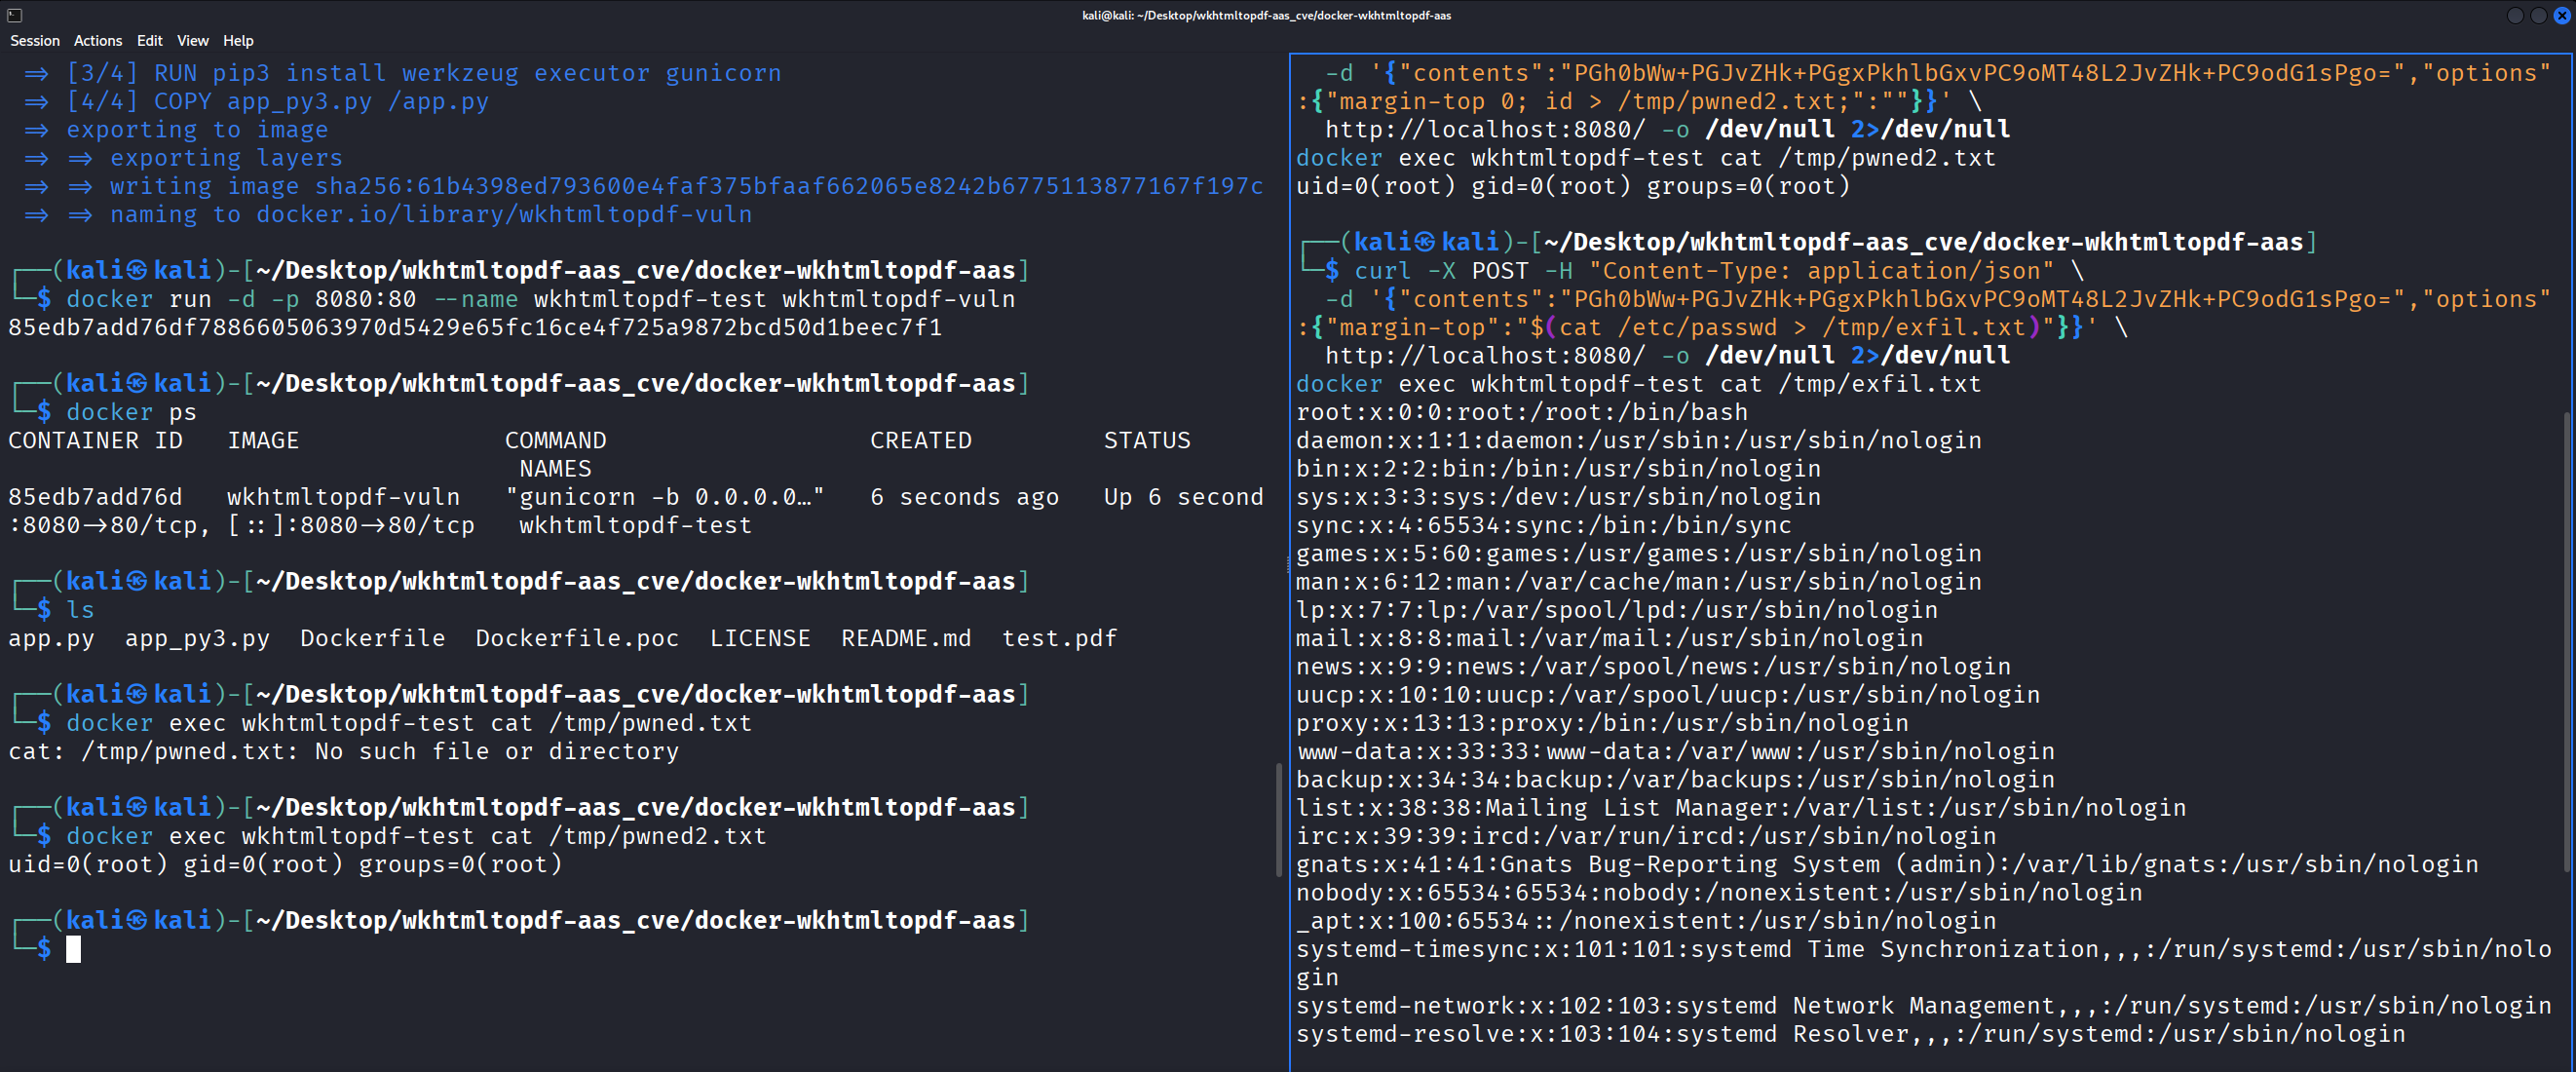Click the README.md filename in the ls output
The height and width of the screenshot is (1072, 2576).
tap(906, 637)
